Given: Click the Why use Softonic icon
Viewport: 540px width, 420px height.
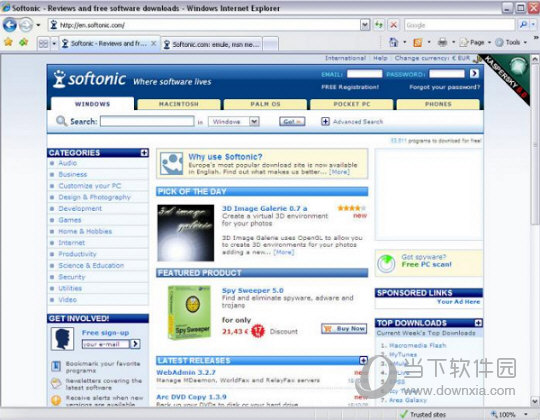Looking at the screenshot, I should click(x=172, y=164).
